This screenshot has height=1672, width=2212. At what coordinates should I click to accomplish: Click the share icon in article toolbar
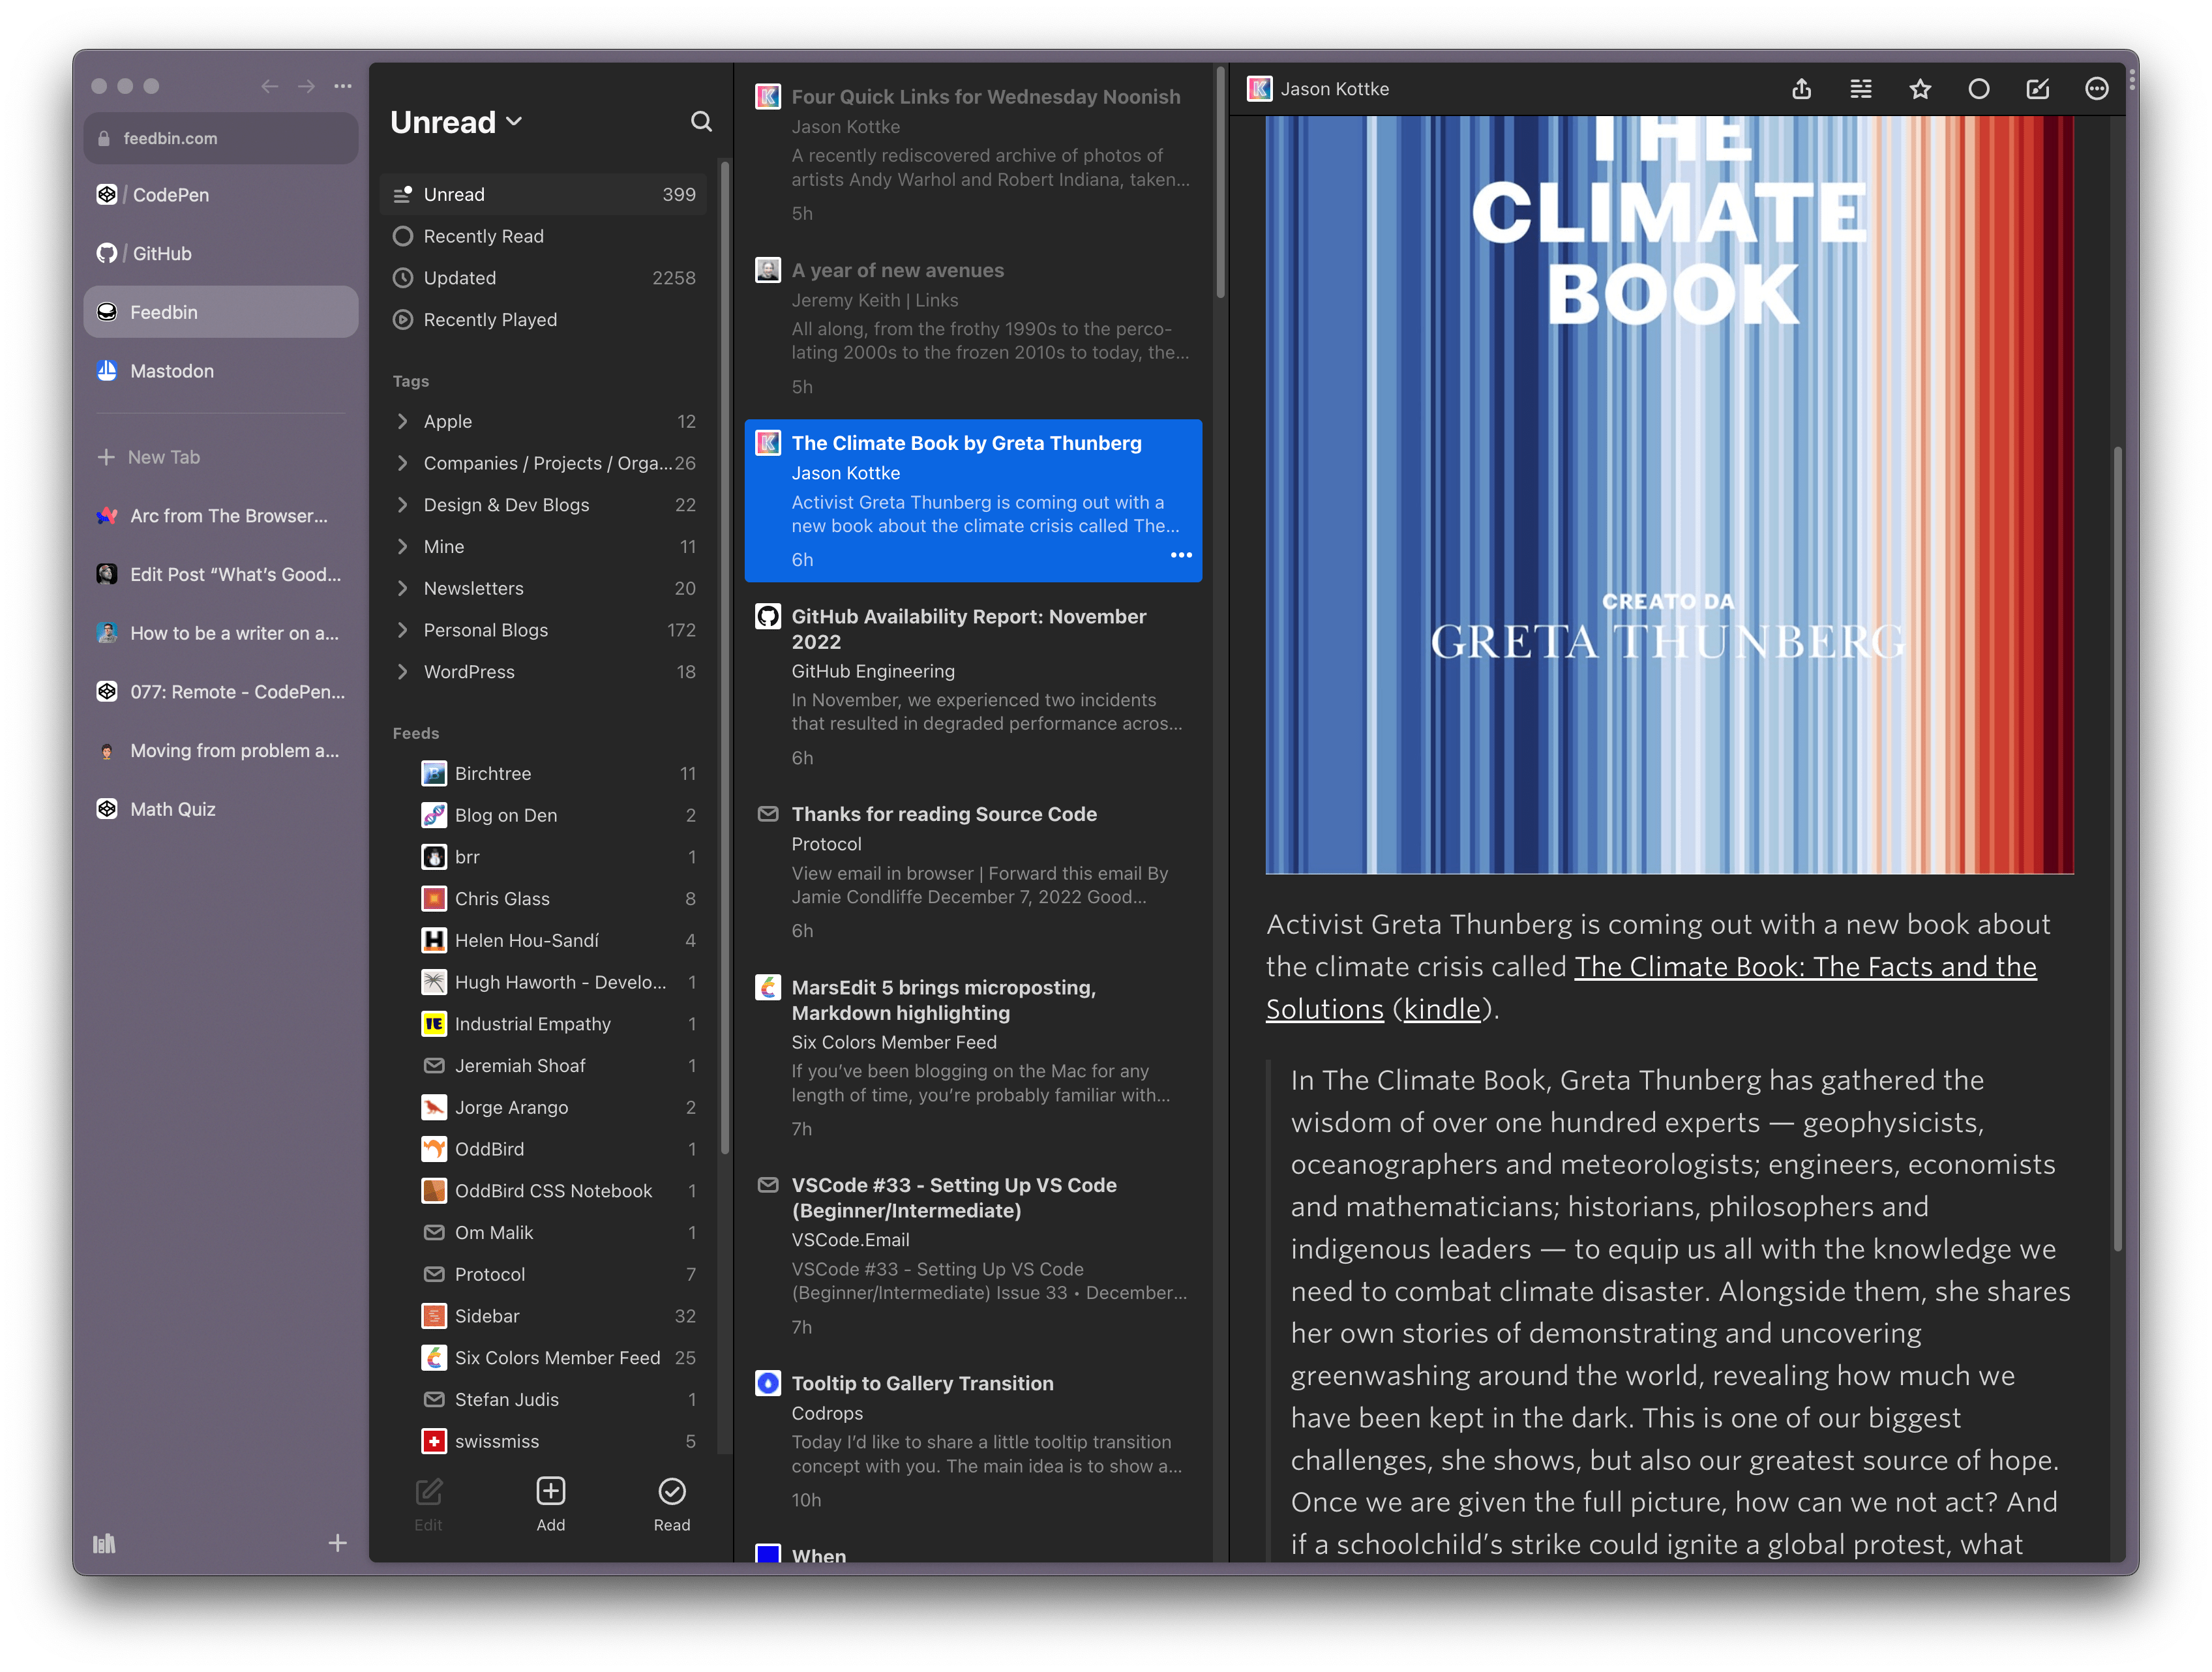point(1801,89)
